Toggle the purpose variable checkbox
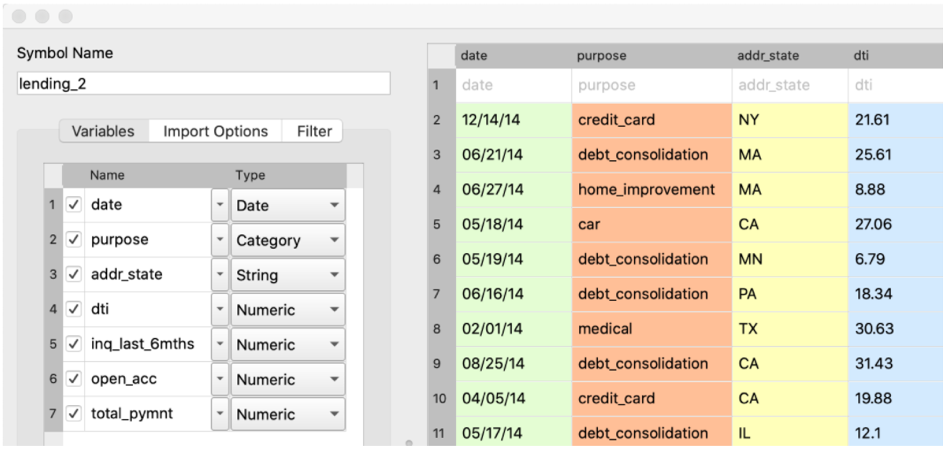 click(73, 241)
